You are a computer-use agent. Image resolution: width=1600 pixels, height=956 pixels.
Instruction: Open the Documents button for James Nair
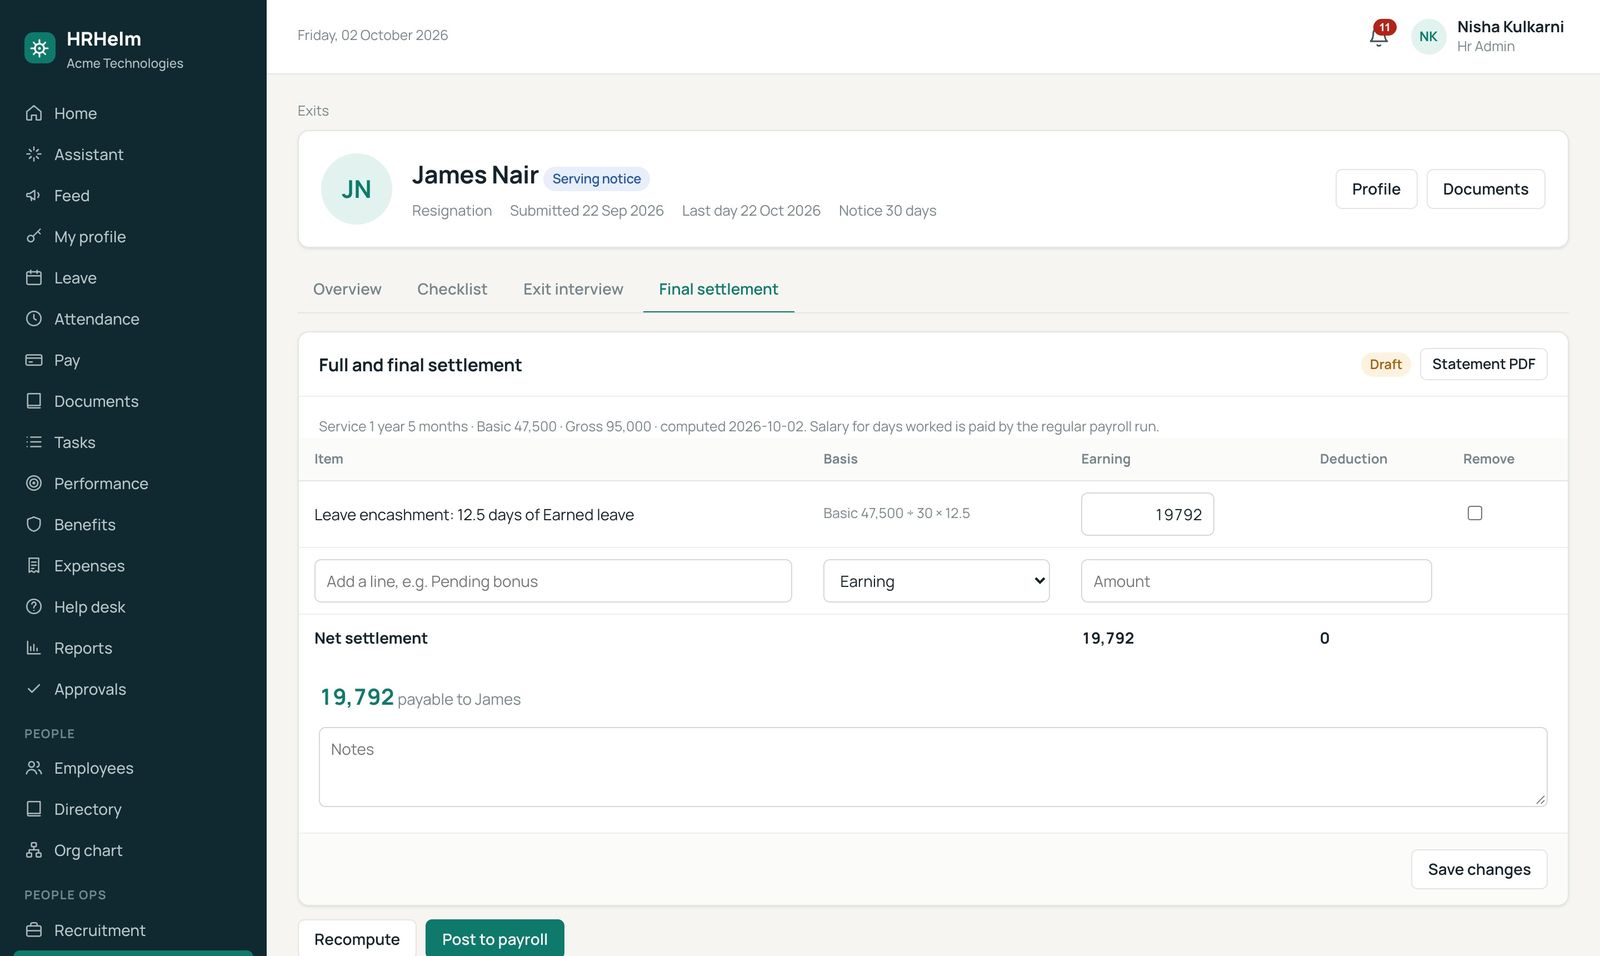[1485, 189]
